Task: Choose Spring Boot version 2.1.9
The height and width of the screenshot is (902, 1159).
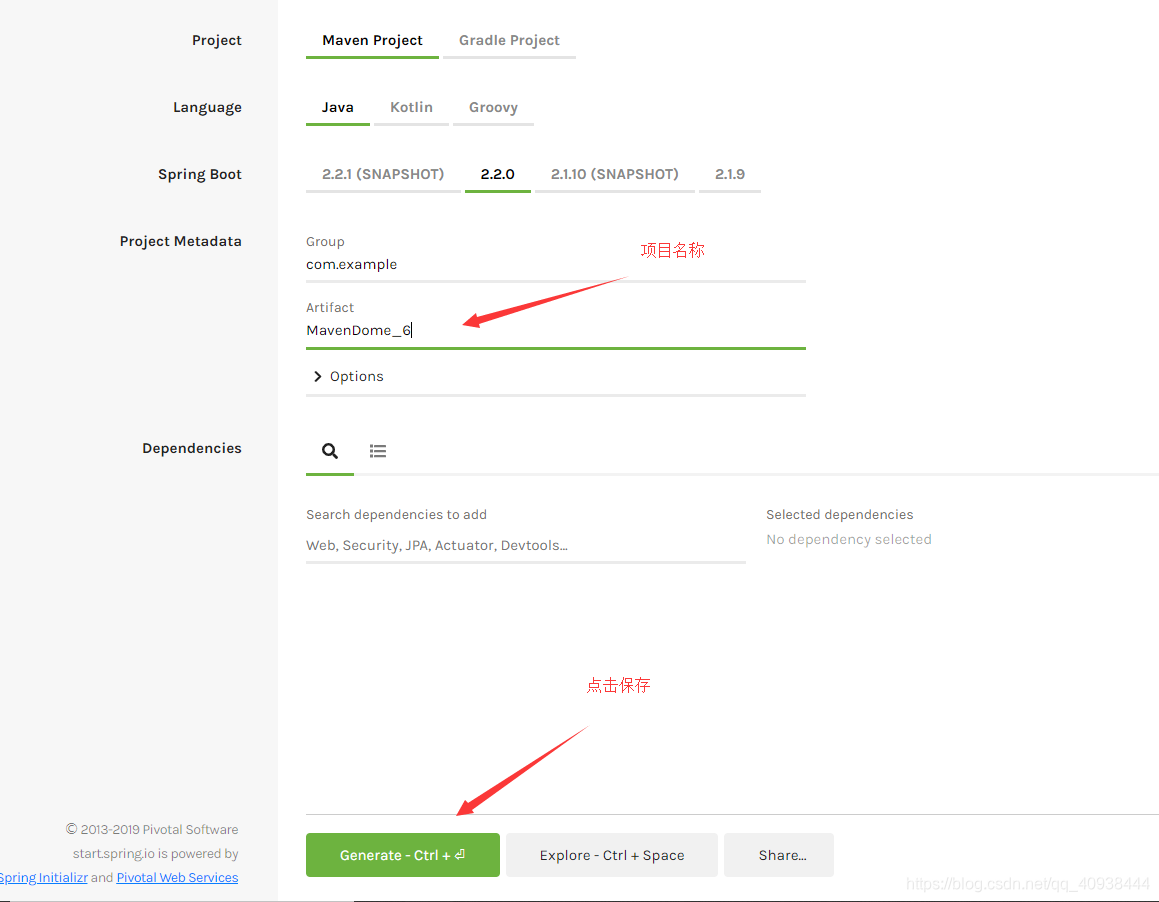Action: [x=730, y=173]
